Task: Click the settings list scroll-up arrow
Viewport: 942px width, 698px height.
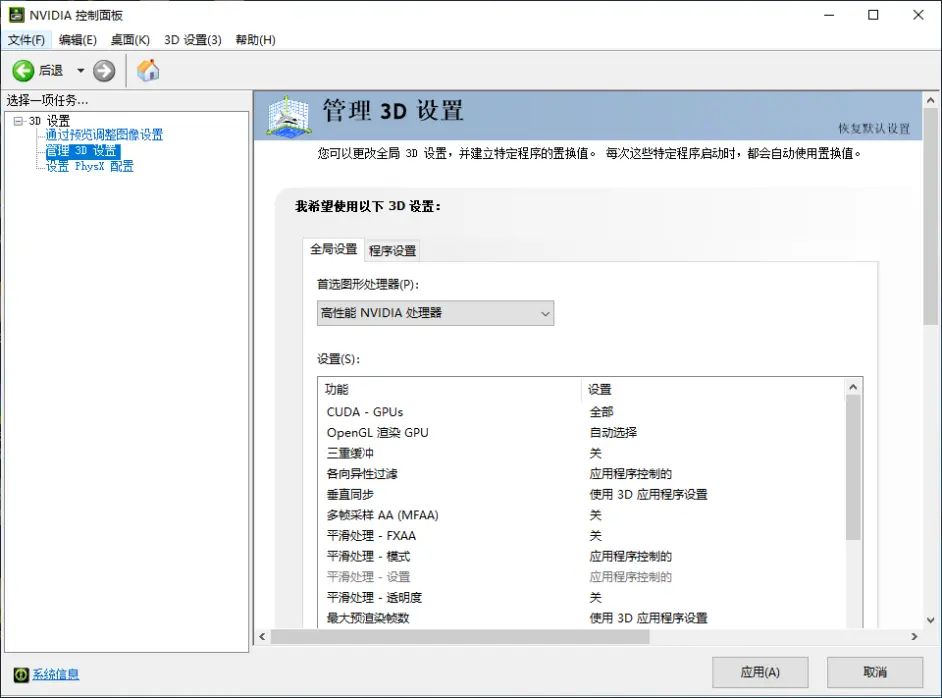Action: pos(853,387)
